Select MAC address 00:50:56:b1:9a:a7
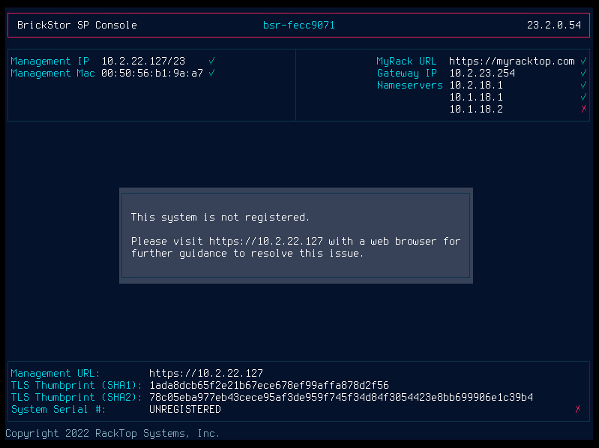The width and height of the screenshot is (599, 448). (x=152, y=73)
